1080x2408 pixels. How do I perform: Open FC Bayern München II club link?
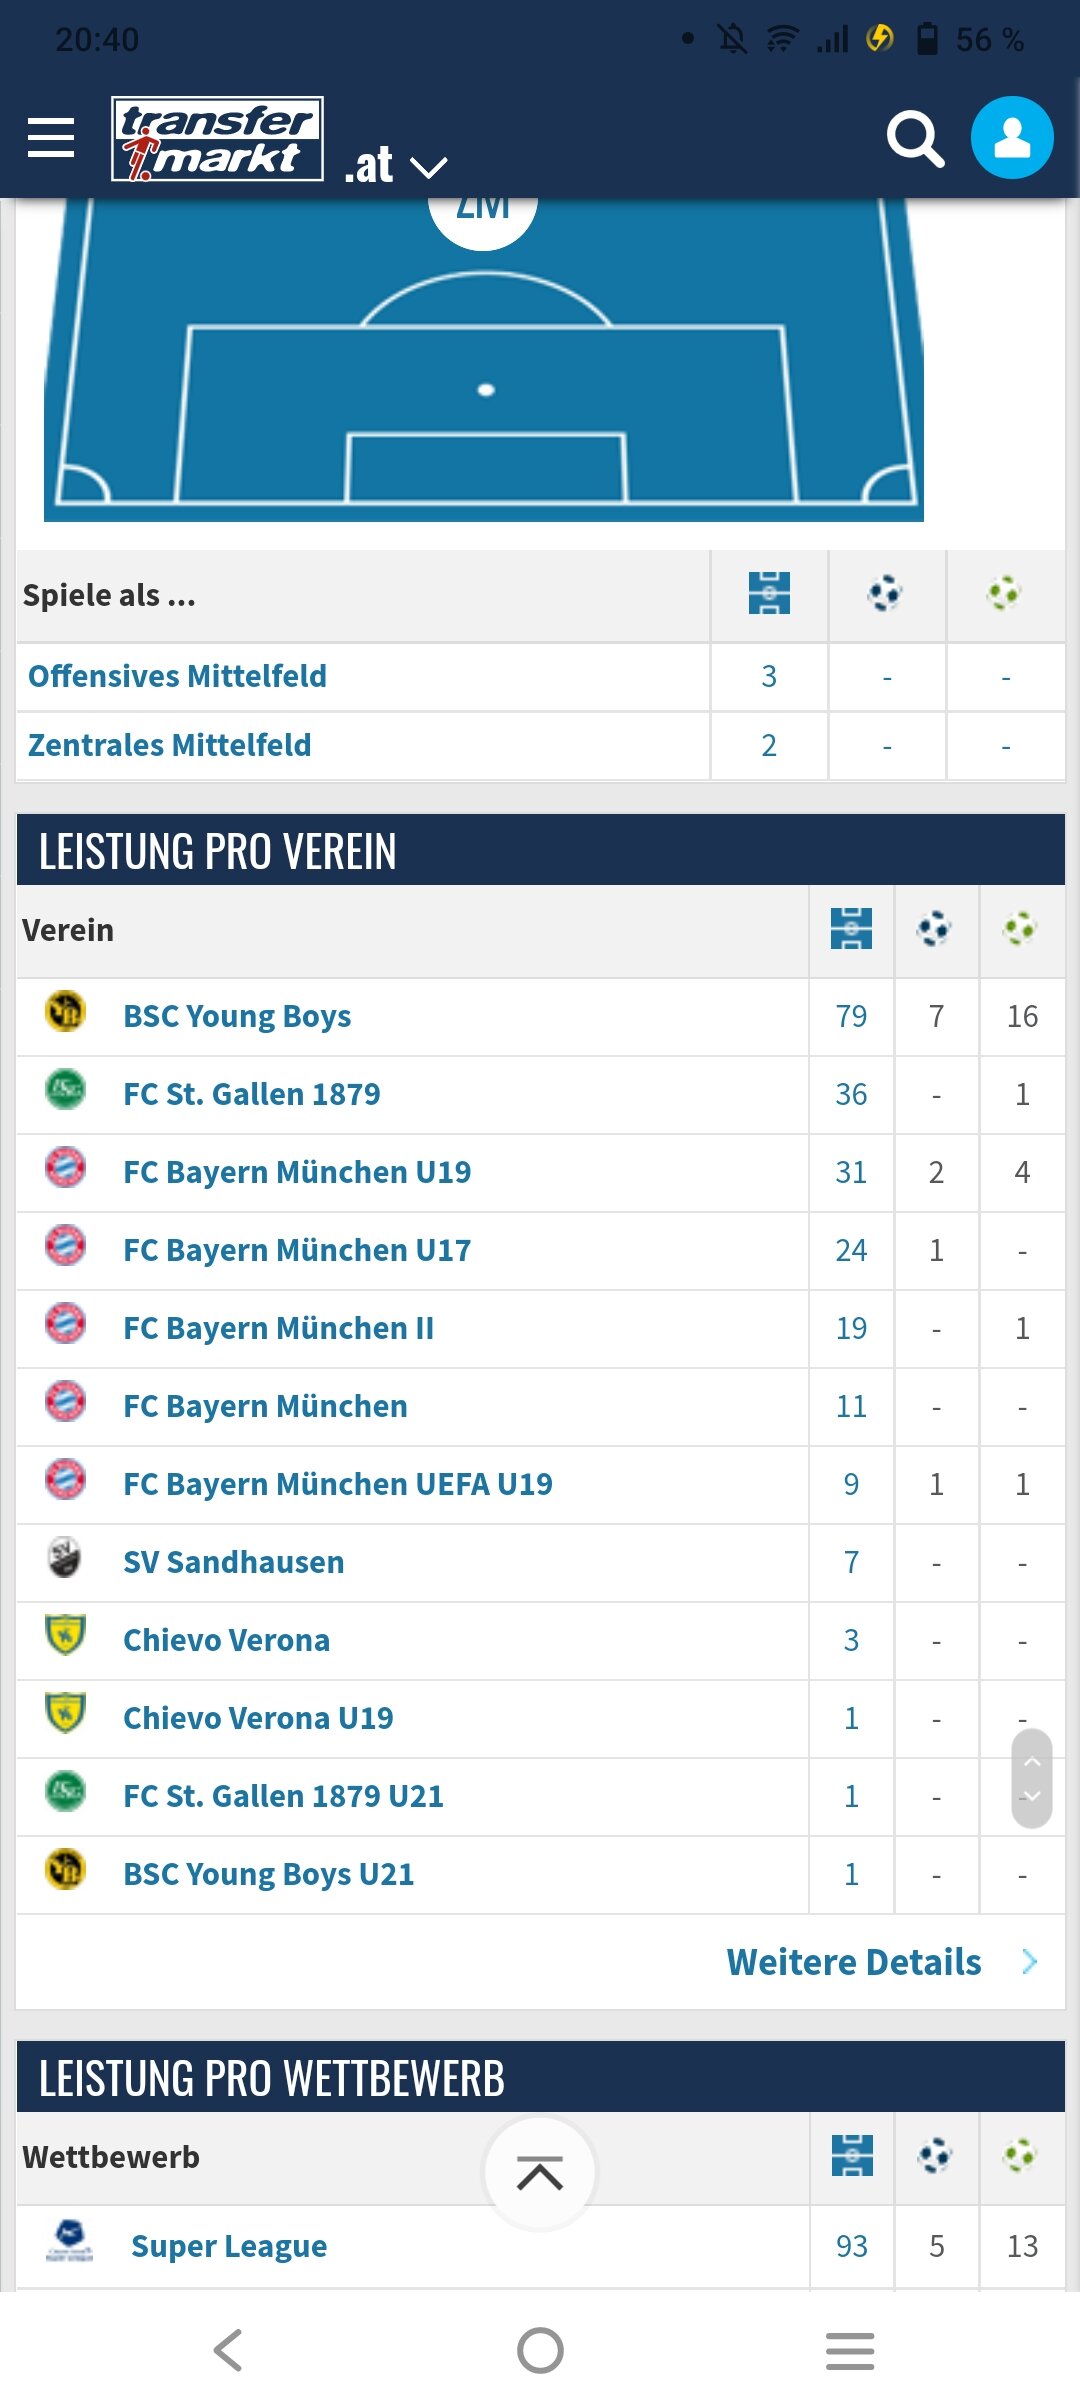[279, 1328]
